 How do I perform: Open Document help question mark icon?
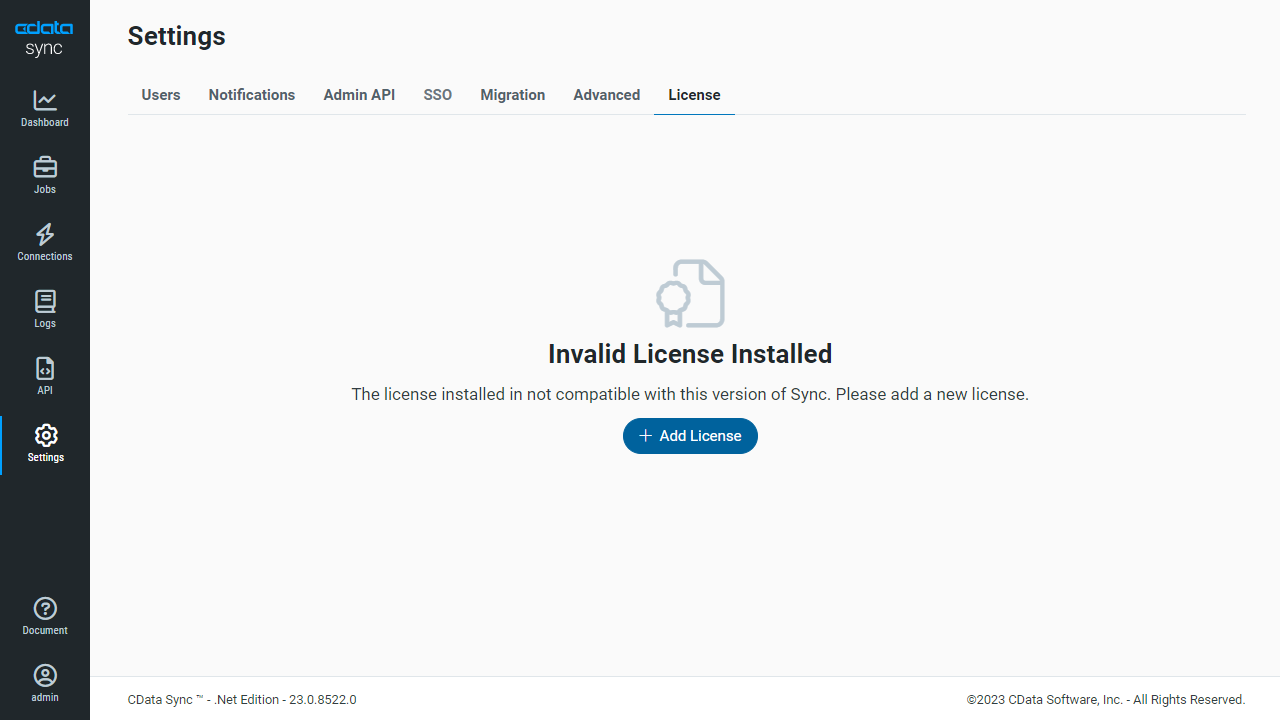click(x=45, y=608)
